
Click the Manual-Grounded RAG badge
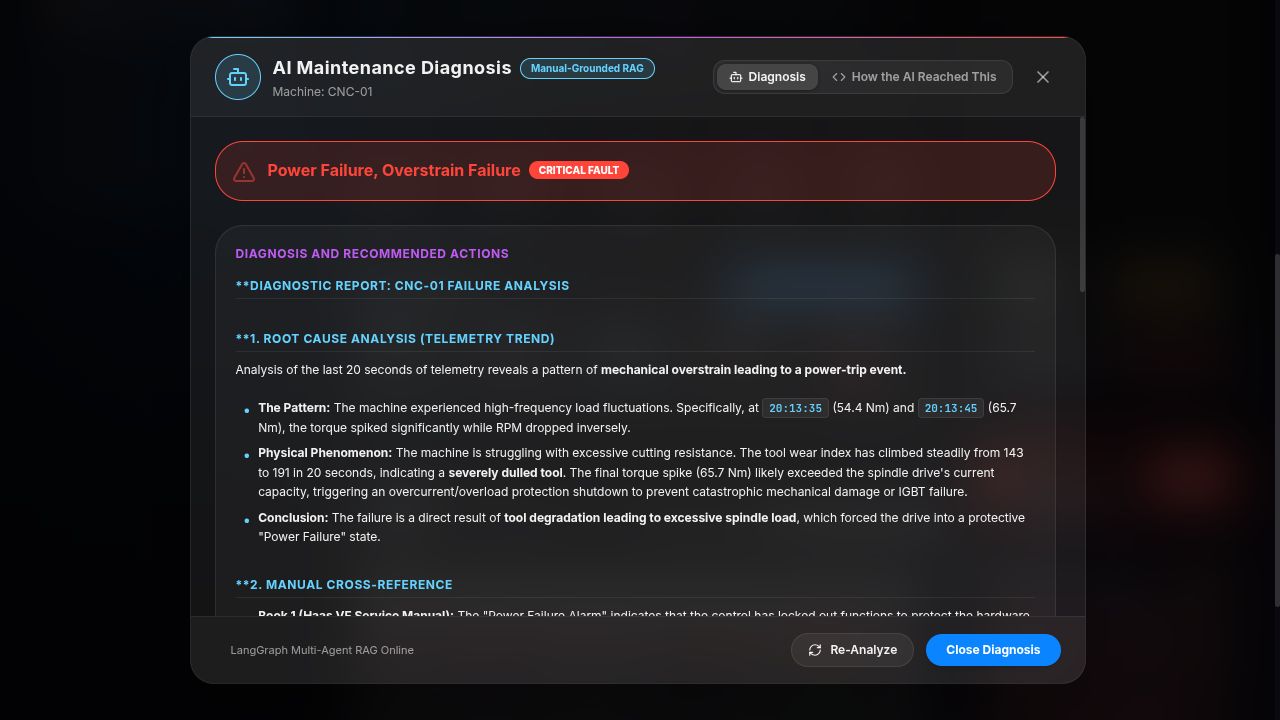(x=587, y=68)
